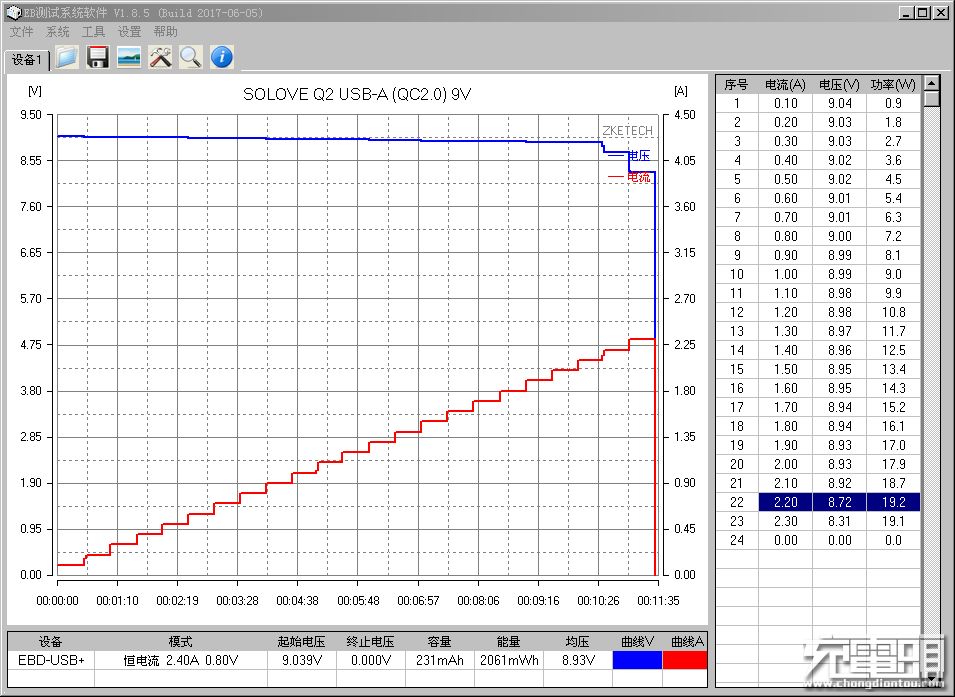Screen dimensions: 955x697
Task: Click voltage 9.00 in row 8
Action: pyautogui.click(x=839, y=236)
